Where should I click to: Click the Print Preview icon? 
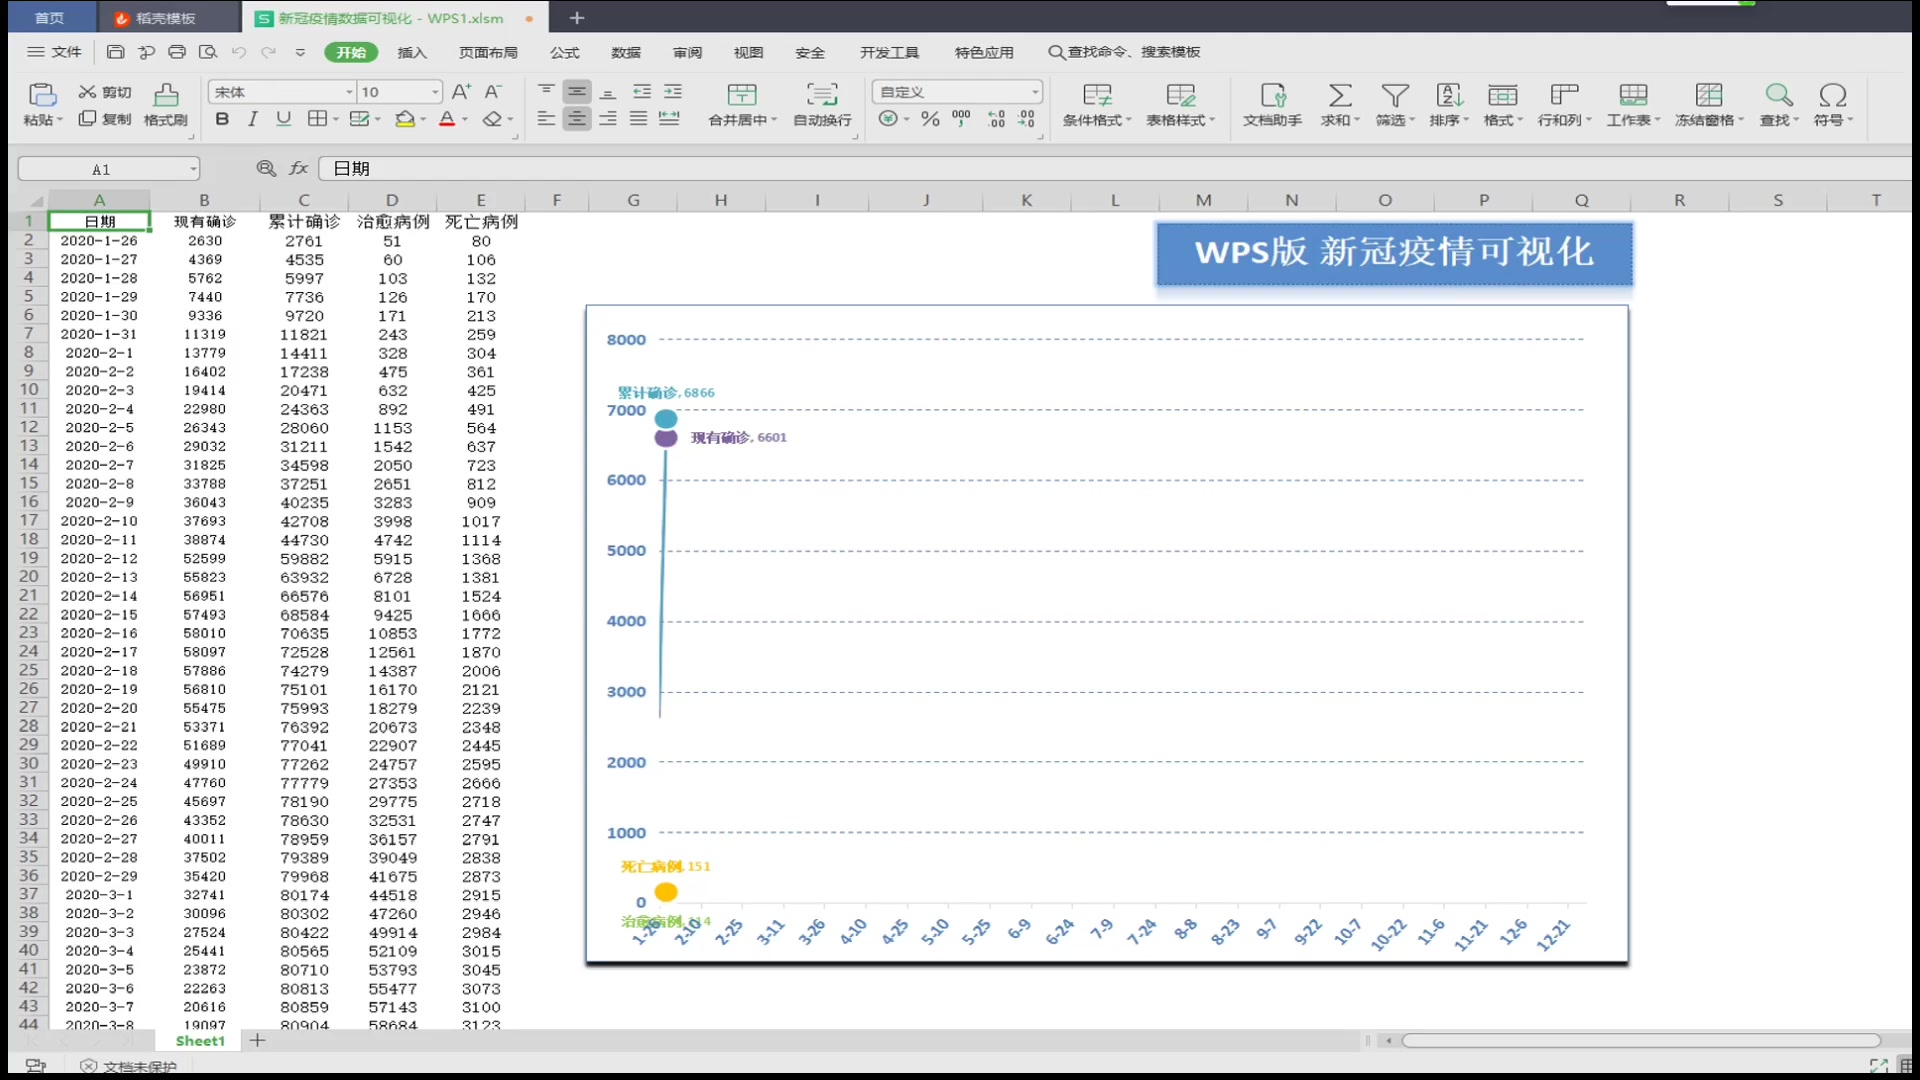[208, 52]
